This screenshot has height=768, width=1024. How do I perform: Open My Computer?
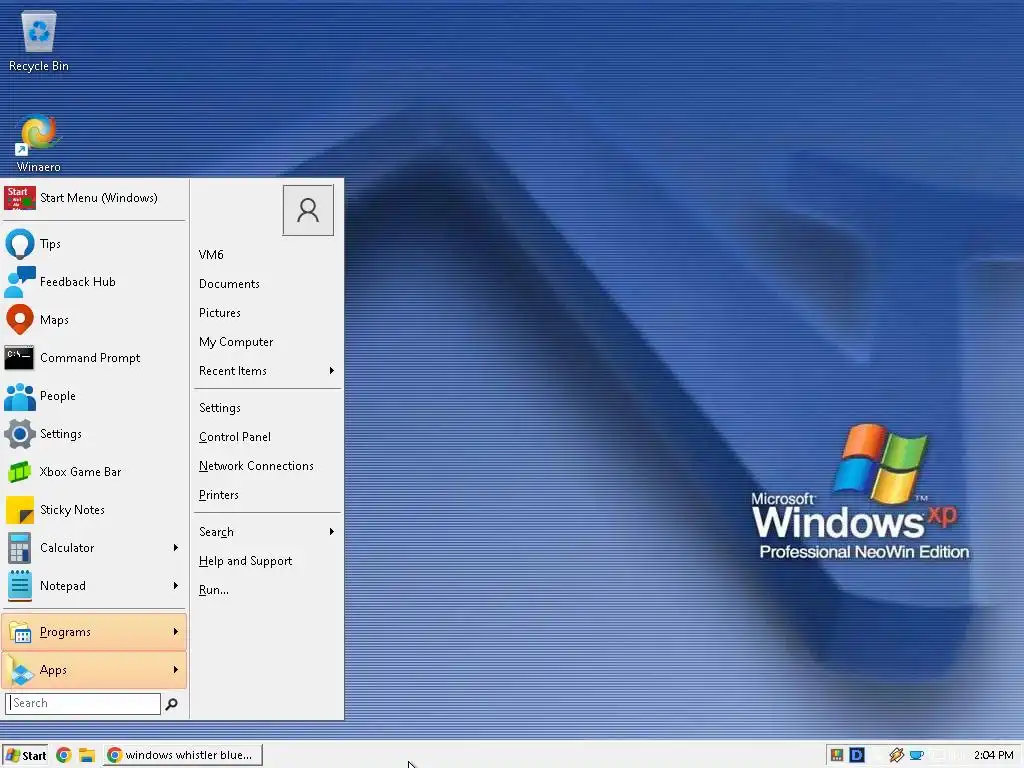coord(267,342)
